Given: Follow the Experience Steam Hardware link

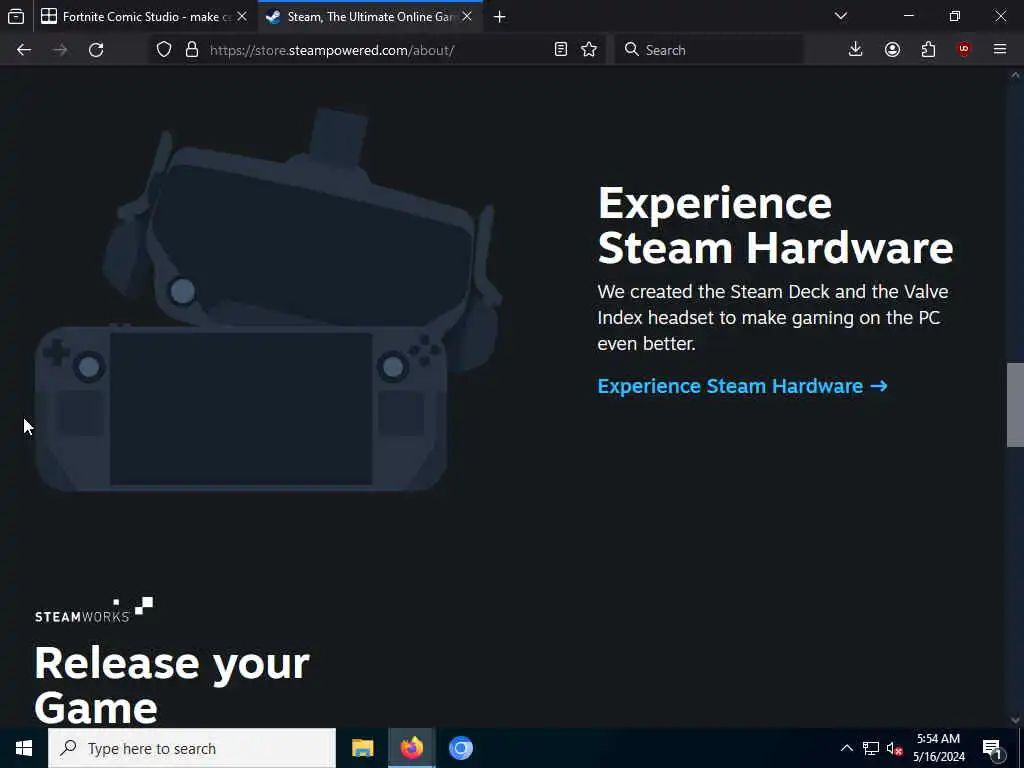Looking at the screenshot, I should click(743, 386).
